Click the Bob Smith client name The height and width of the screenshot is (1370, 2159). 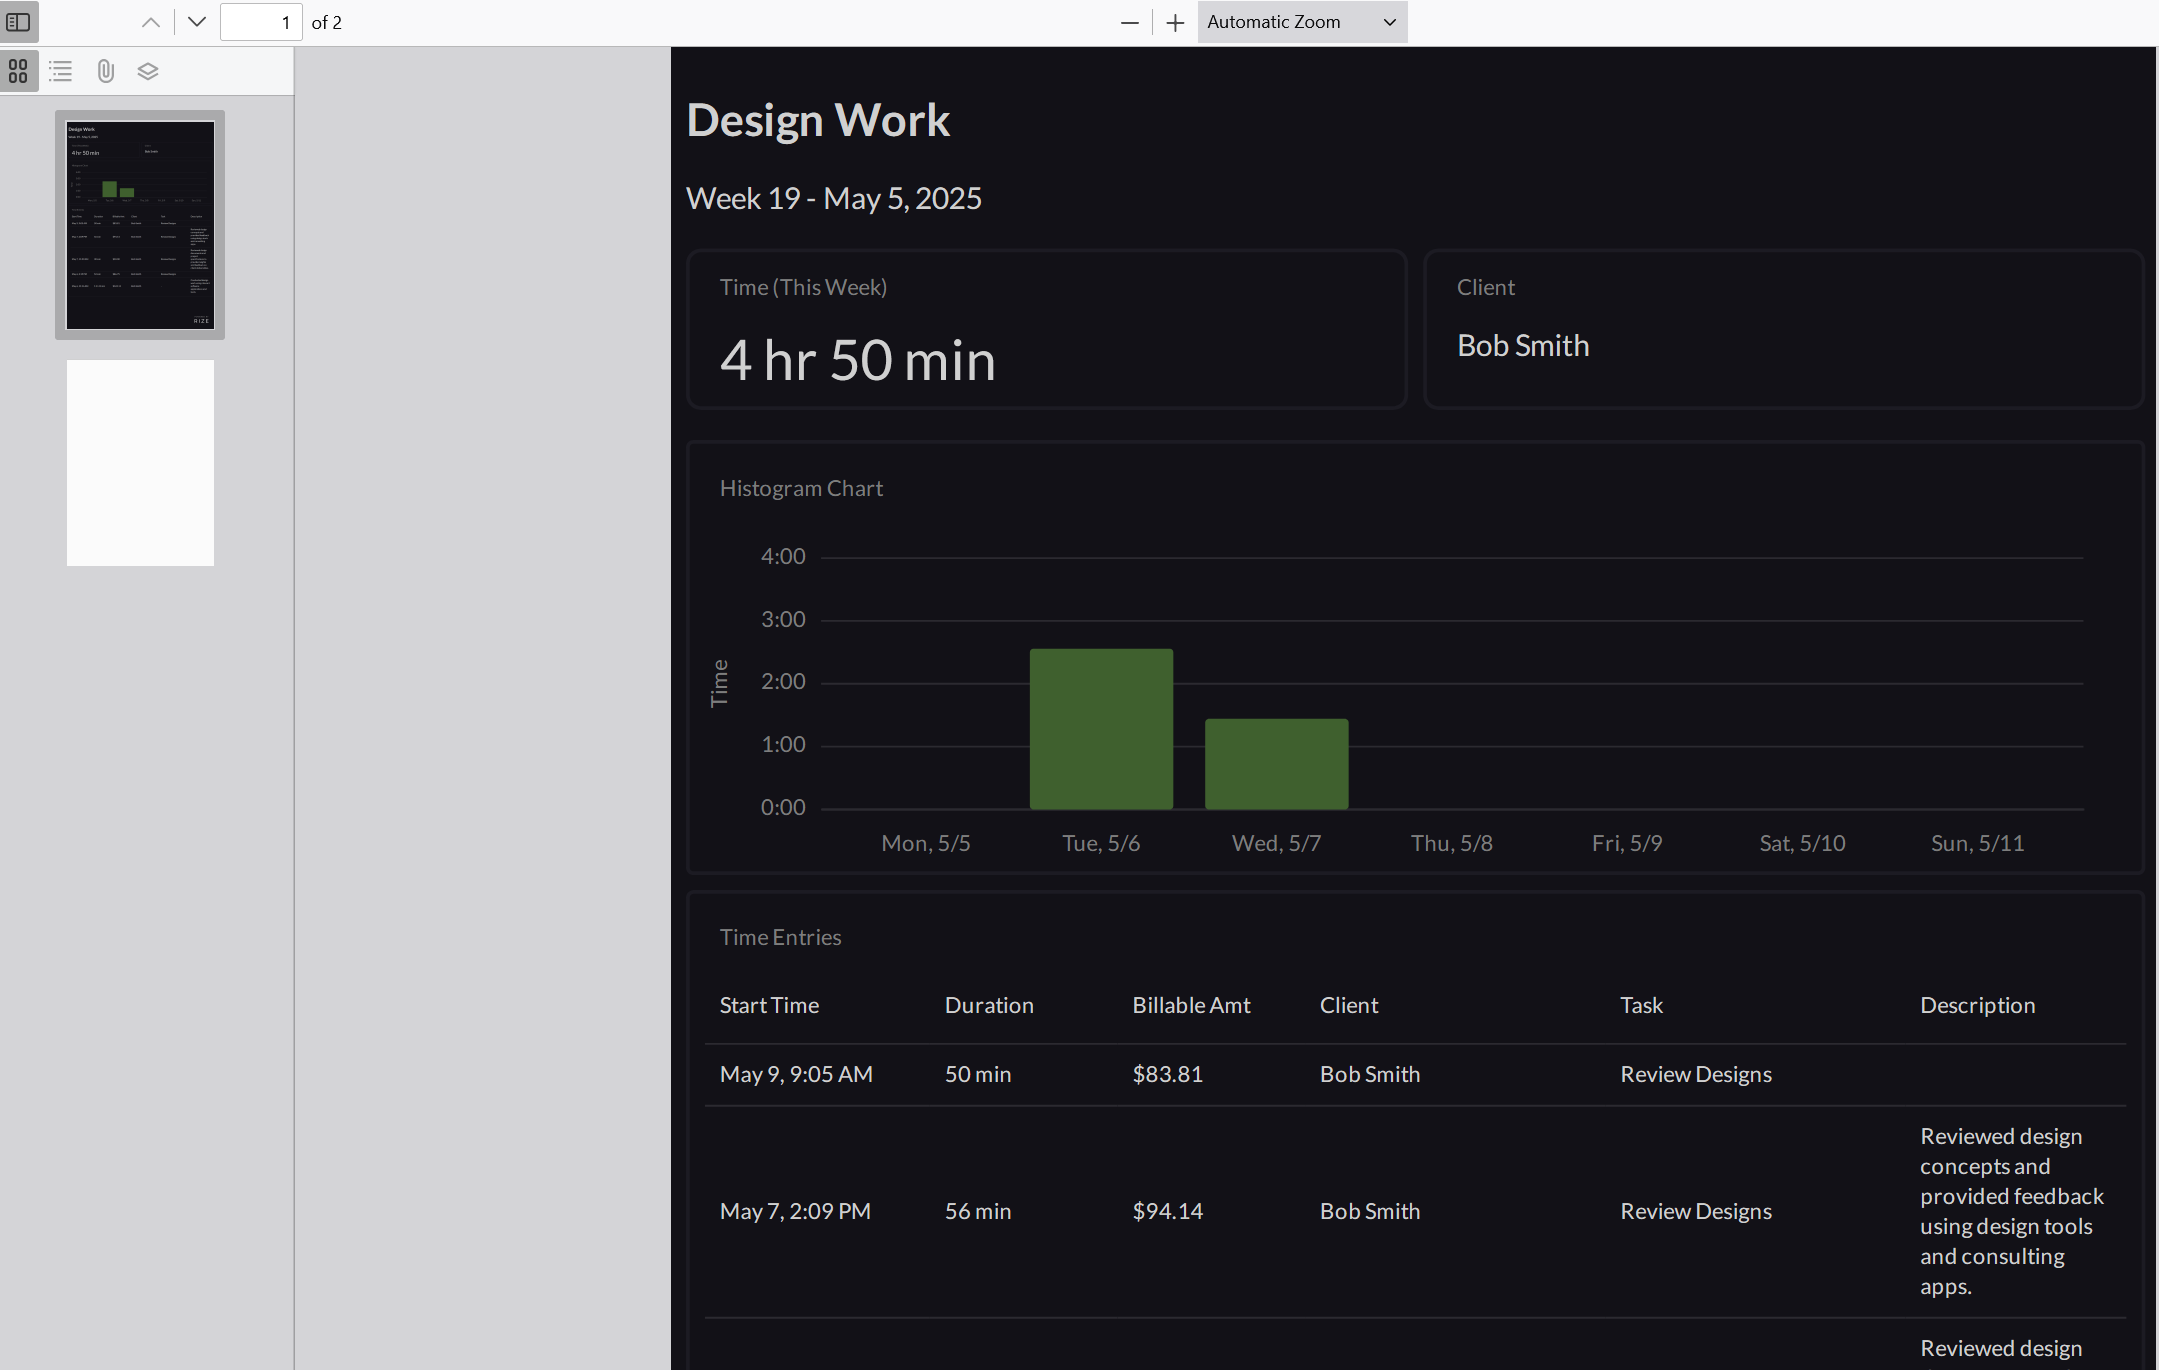(1522, 345)
